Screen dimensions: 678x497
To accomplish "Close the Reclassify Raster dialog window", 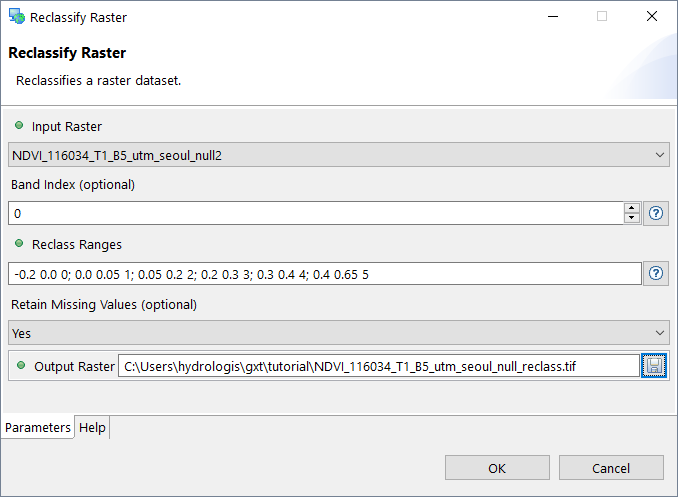I will 651,17.
